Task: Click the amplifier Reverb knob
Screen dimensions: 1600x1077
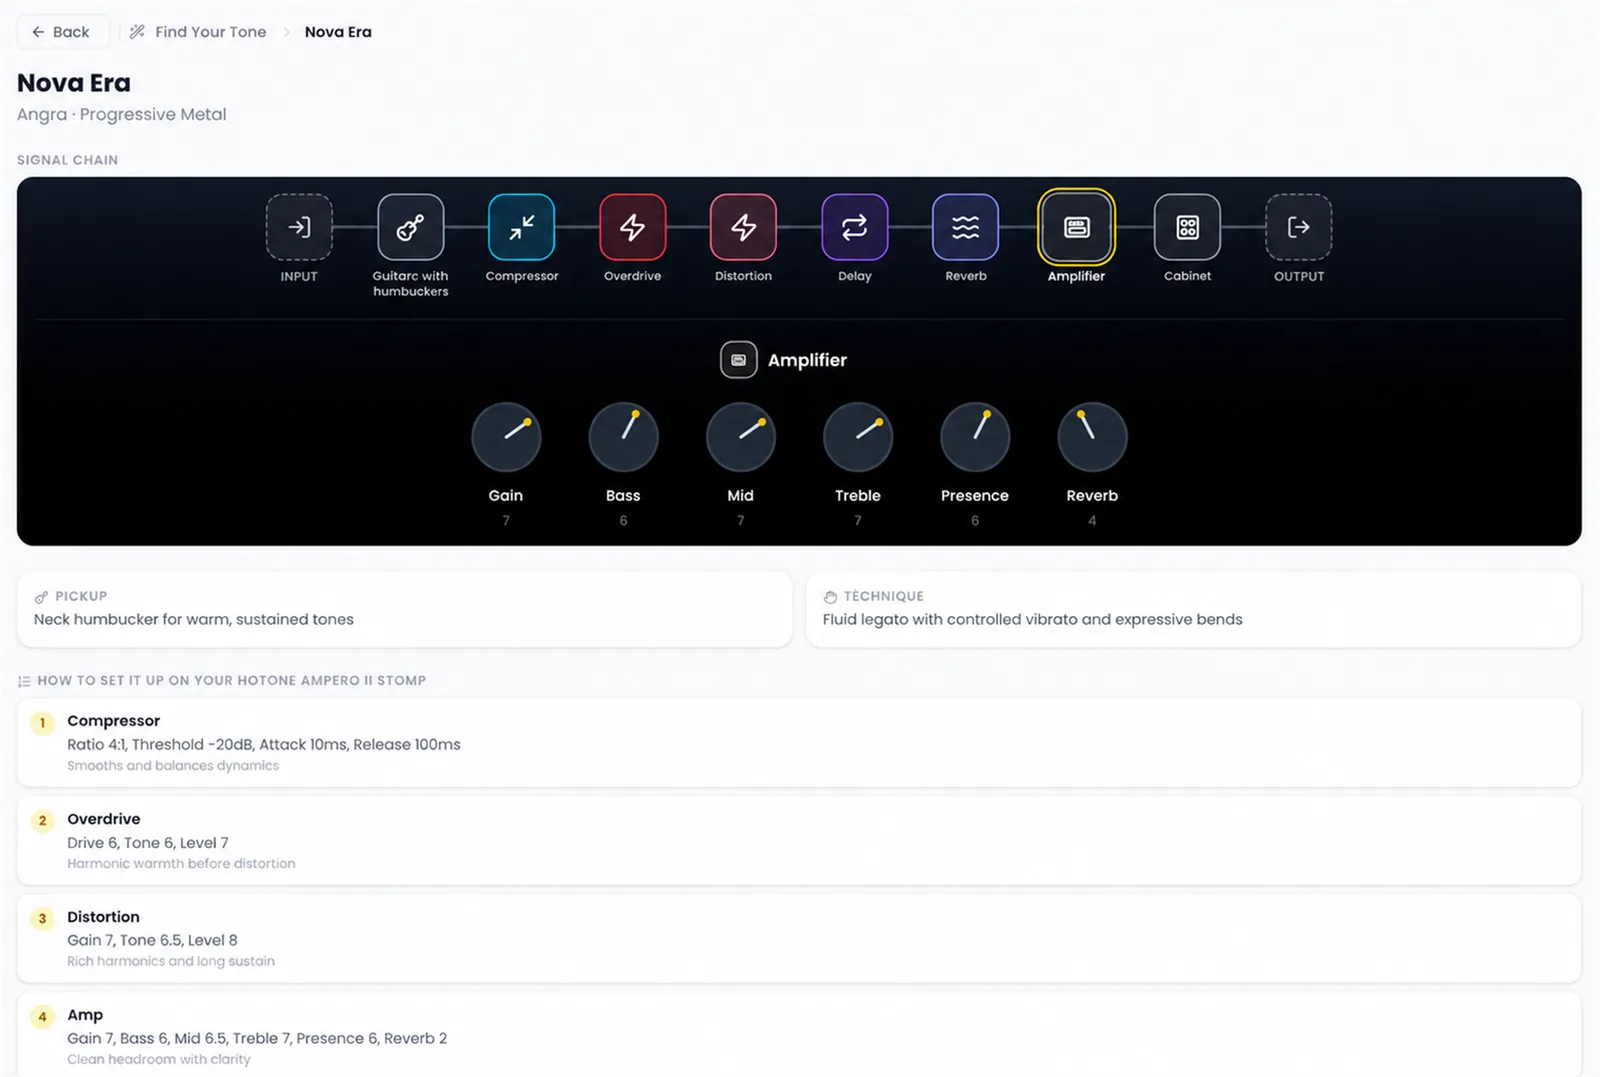Action: coord(1092,437)
